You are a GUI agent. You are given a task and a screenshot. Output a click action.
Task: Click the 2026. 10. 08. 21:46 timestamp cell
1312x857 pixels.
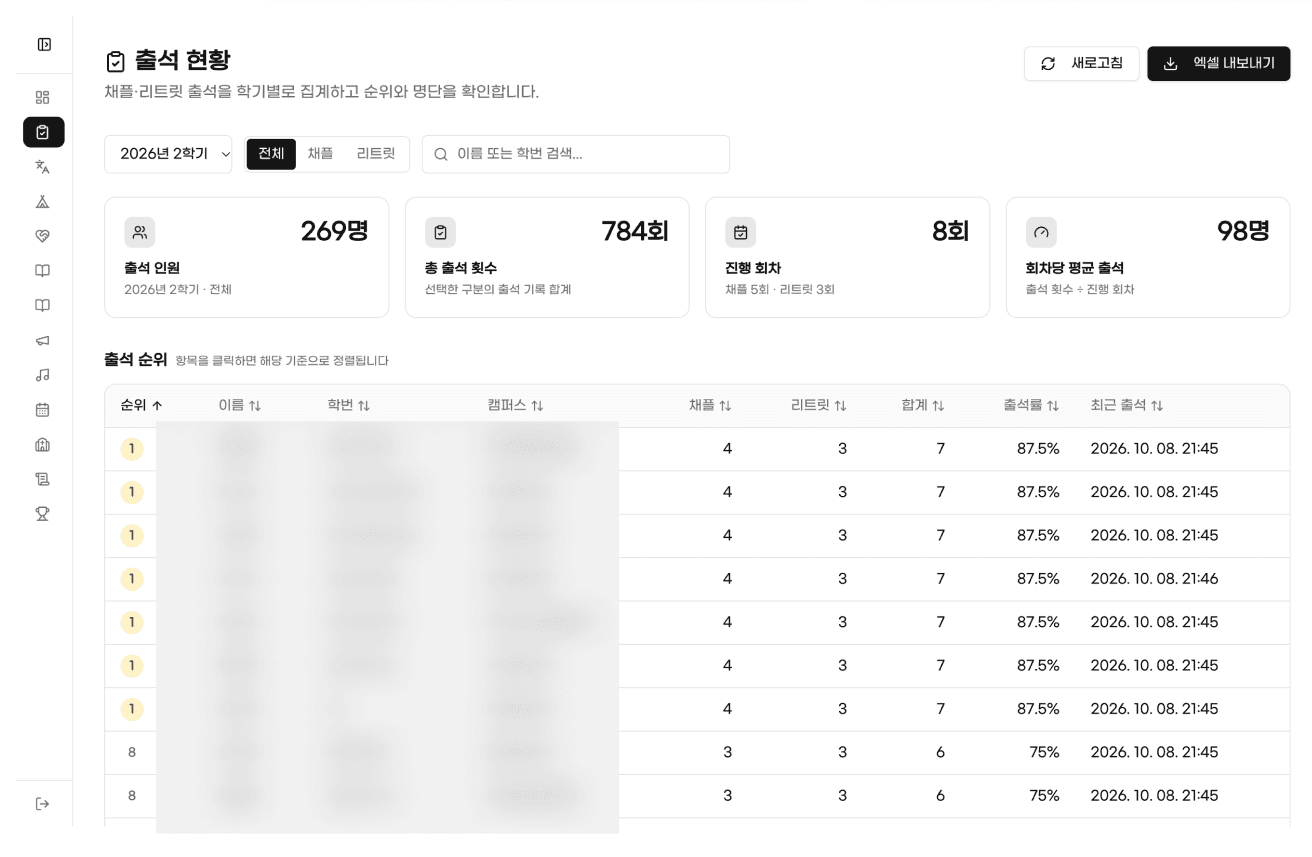[x=1154, y=579]
